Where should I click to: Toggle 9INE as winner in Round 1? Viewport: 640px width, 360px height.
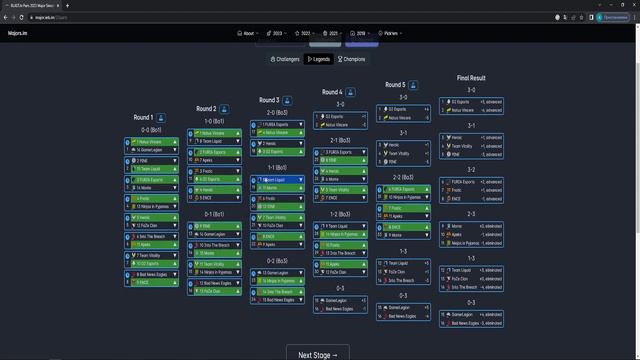[154, 161]
